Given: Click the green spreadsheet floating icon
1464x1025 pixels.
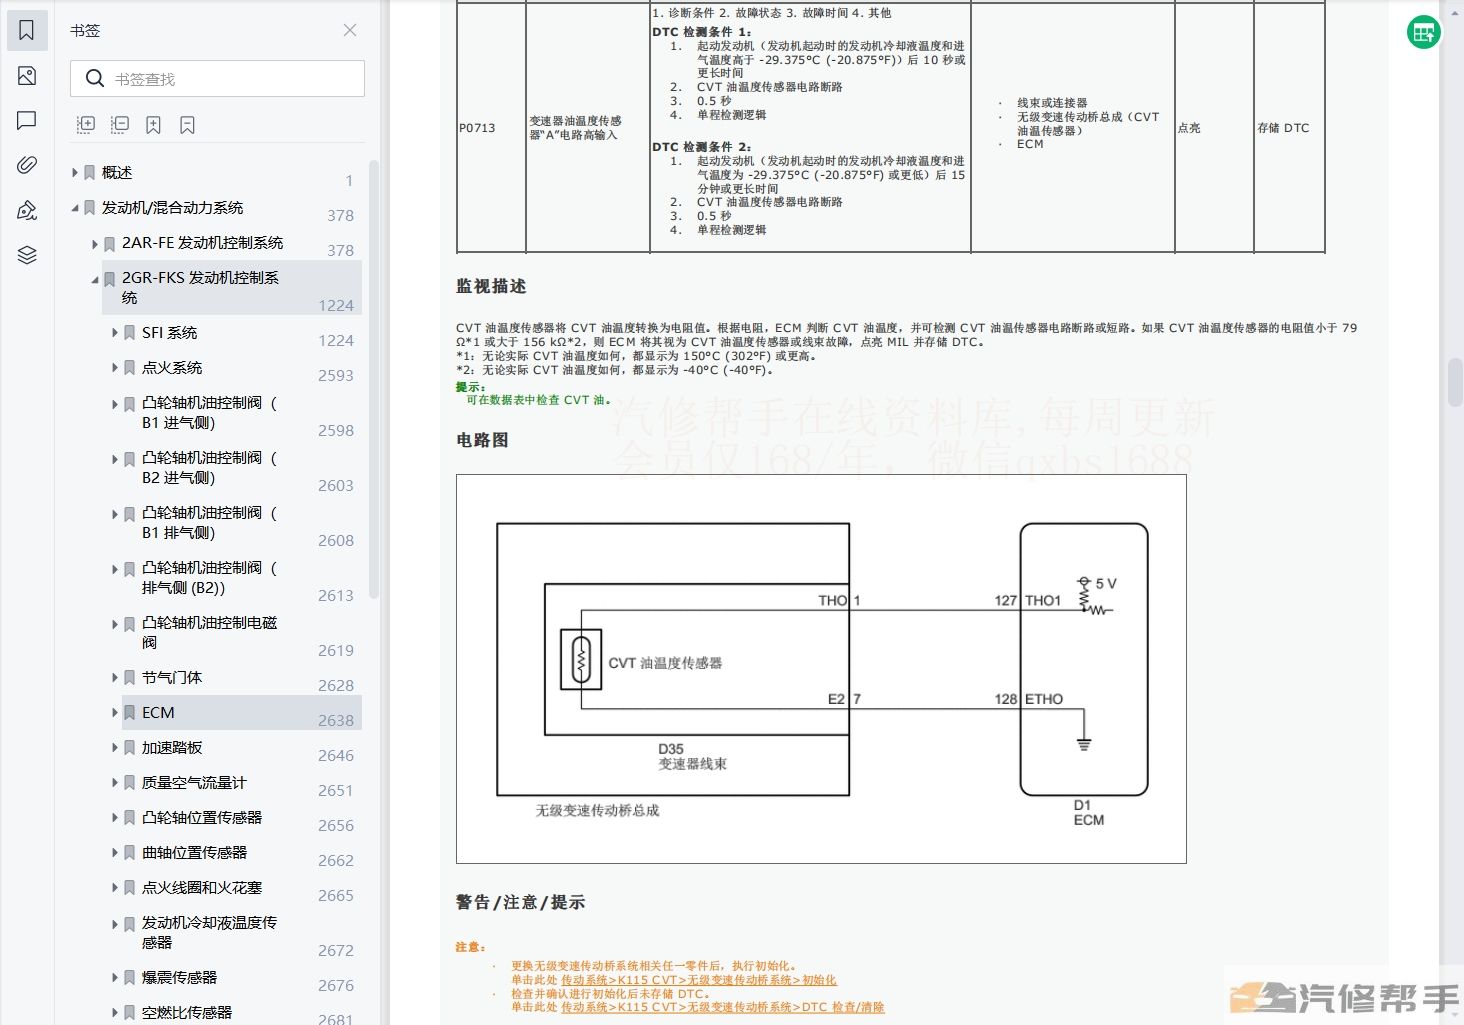Looking at the screenshot, I should point(1423,32).
